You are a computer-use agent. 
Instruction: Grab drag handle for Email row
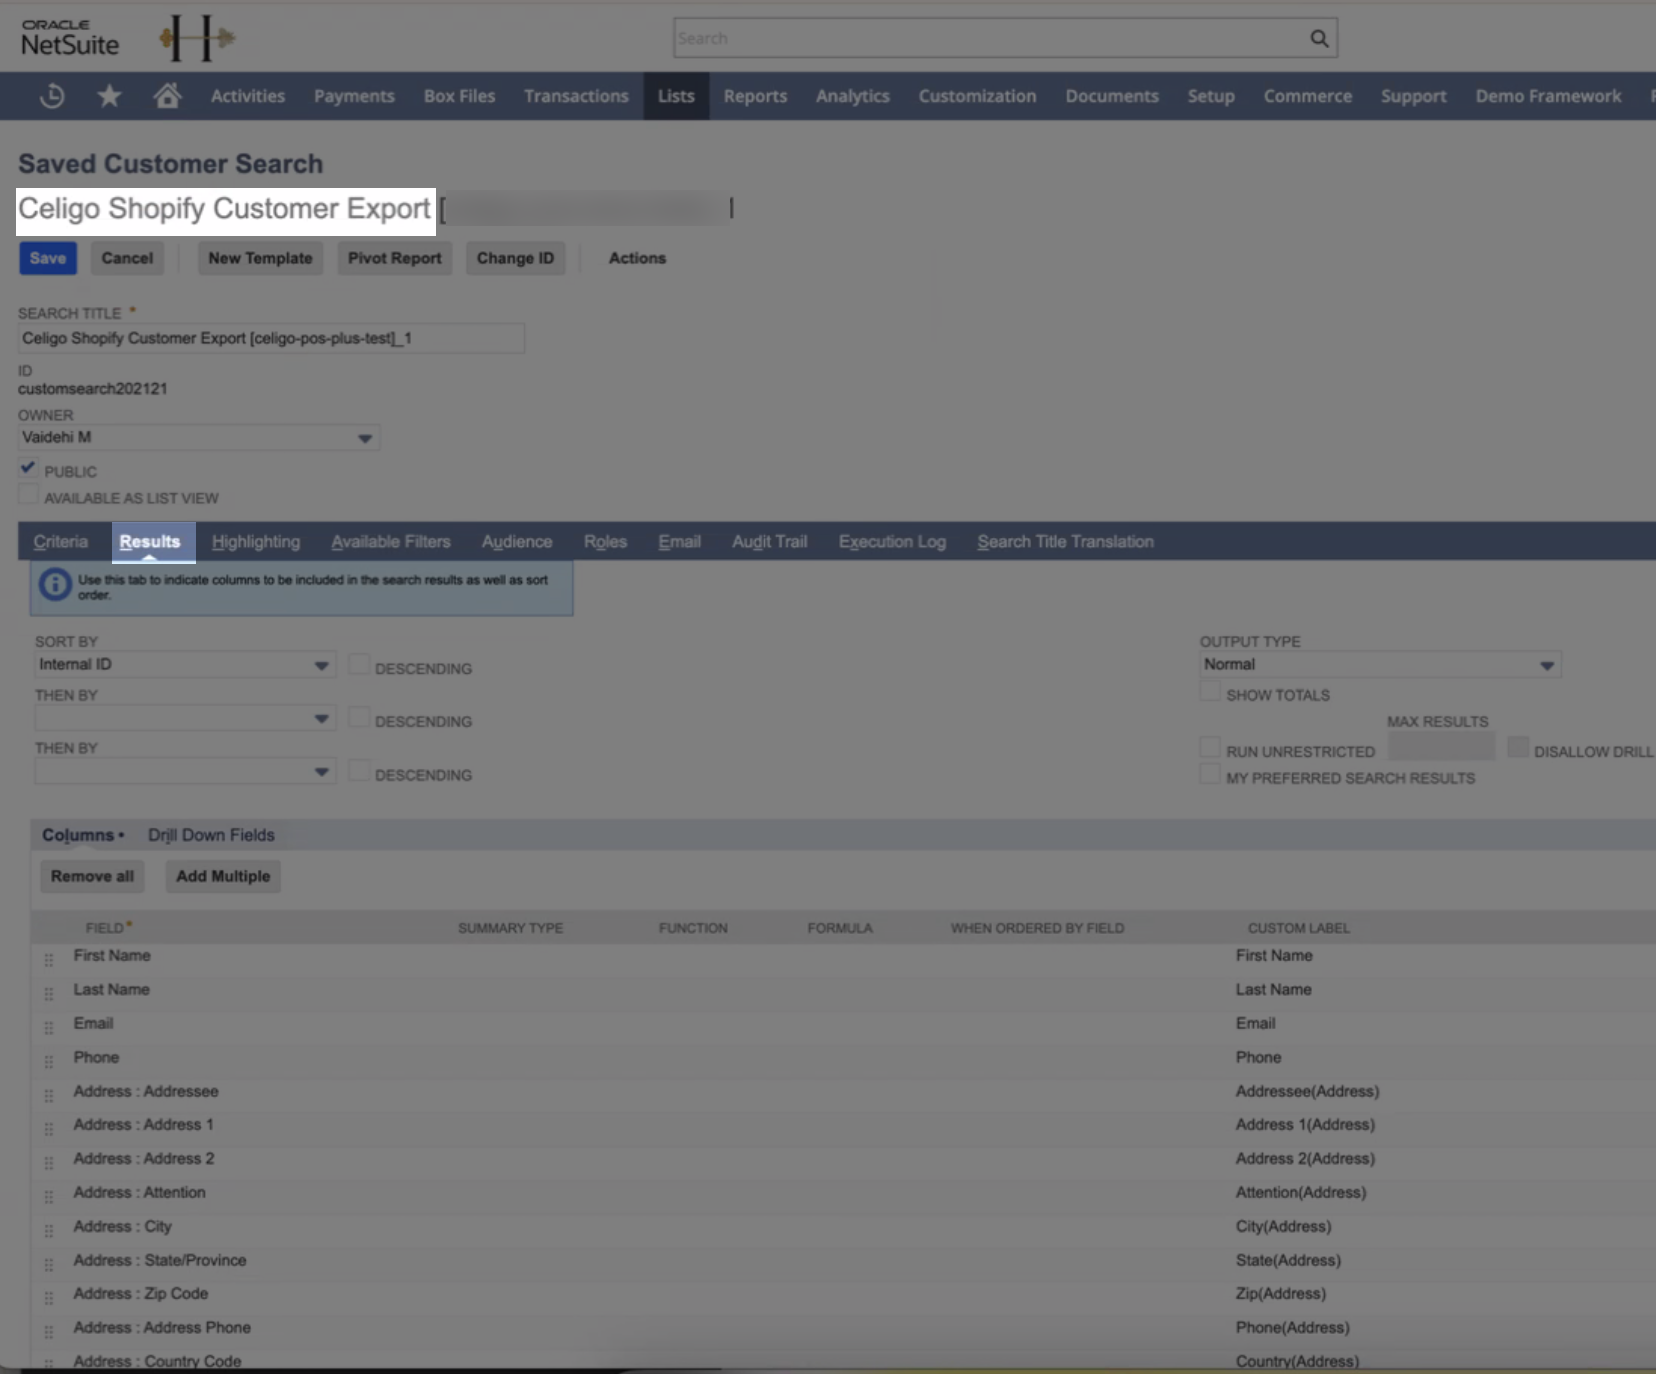click(x=48, y=1028)
